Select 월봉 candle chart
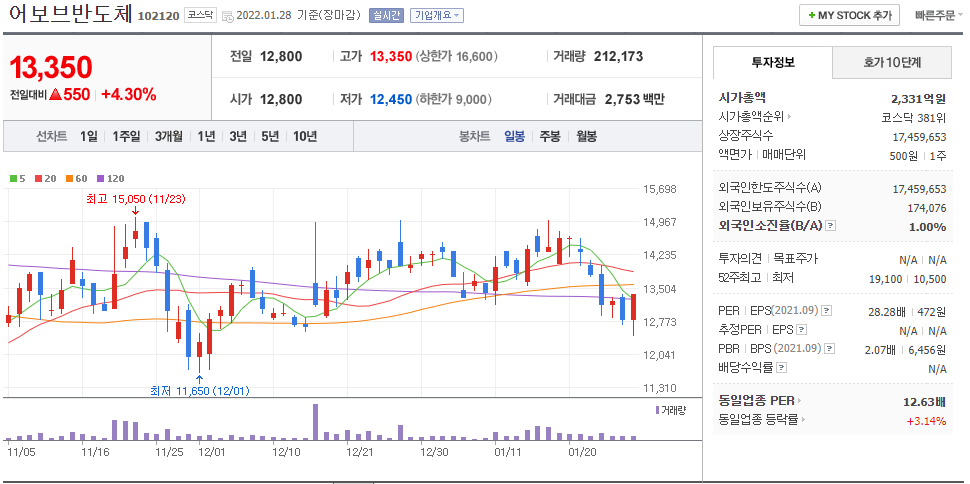 (586, 136)
